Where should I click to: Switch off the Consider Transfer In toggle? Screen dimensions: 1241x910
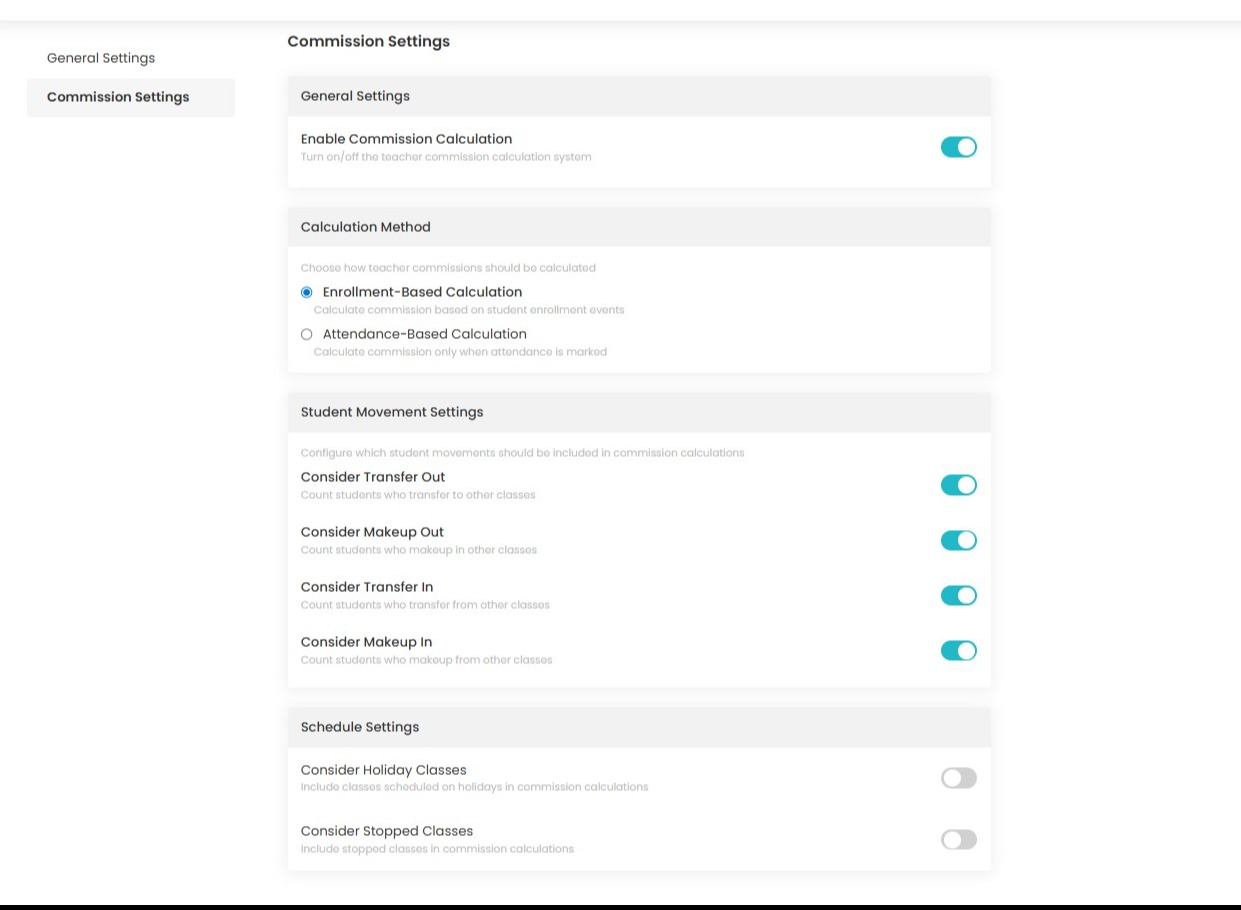(958, 595)
